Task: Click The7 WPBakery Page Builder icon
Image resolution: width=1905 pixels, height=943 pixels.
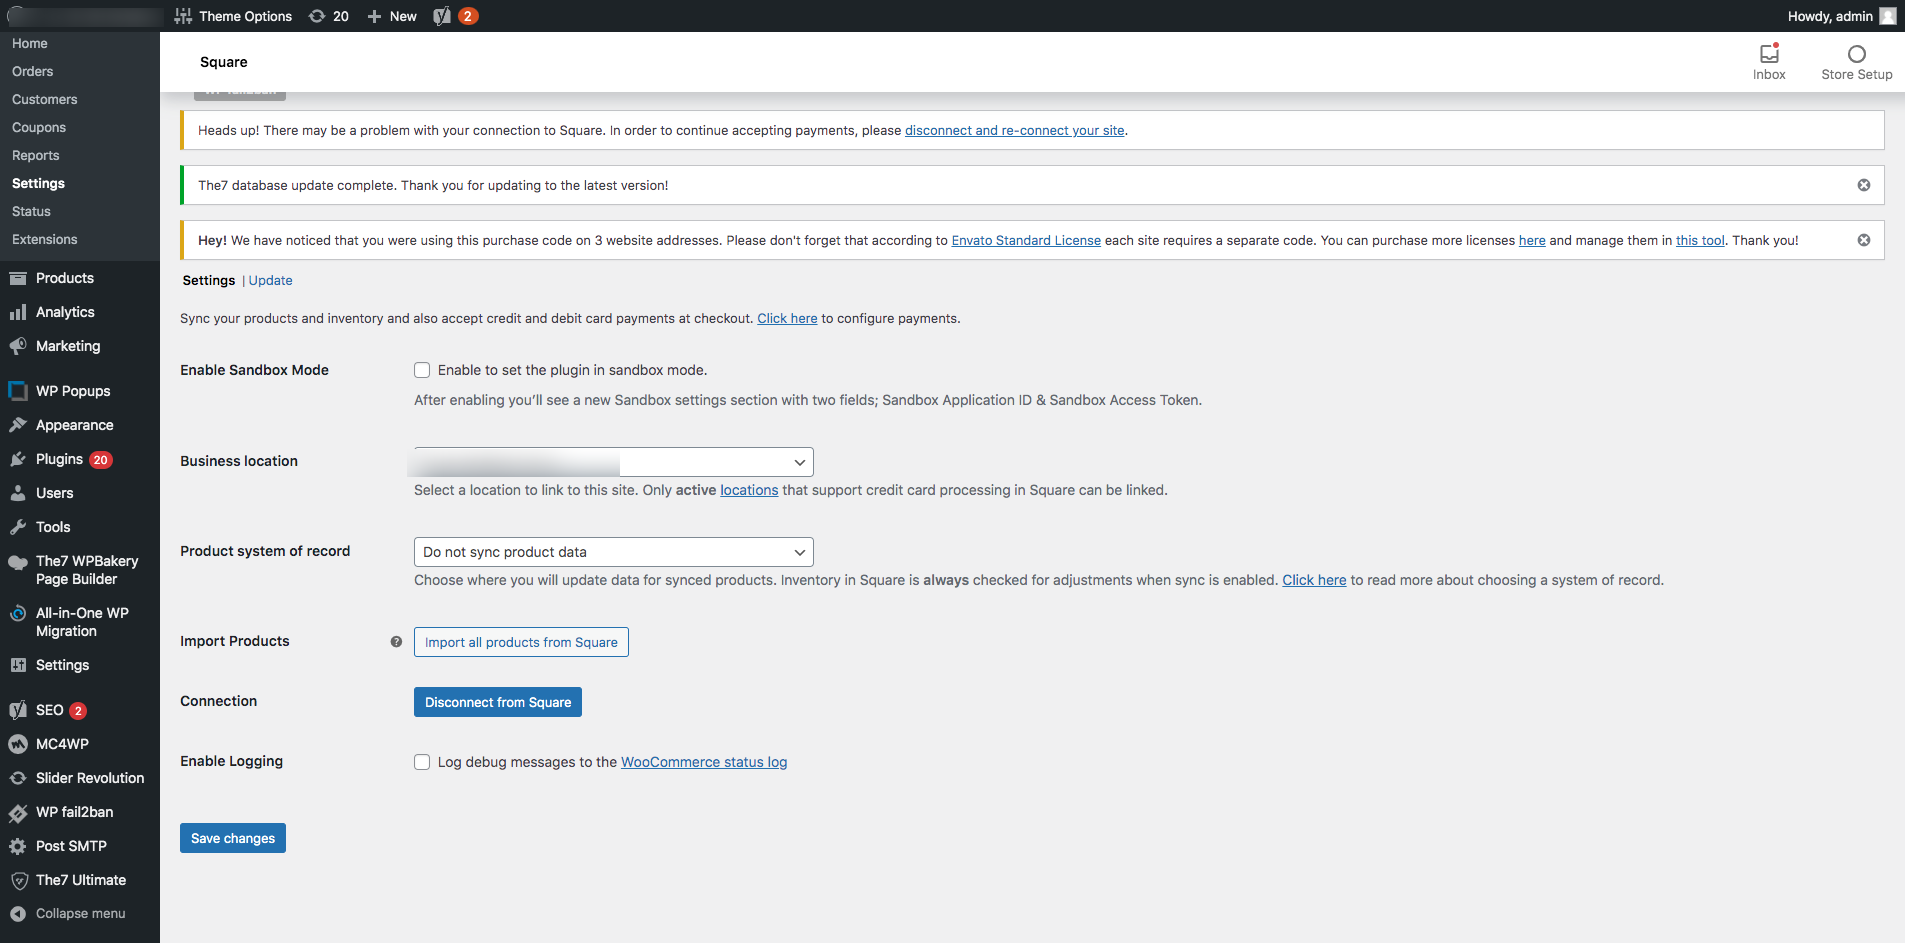Action: point(18,562)
